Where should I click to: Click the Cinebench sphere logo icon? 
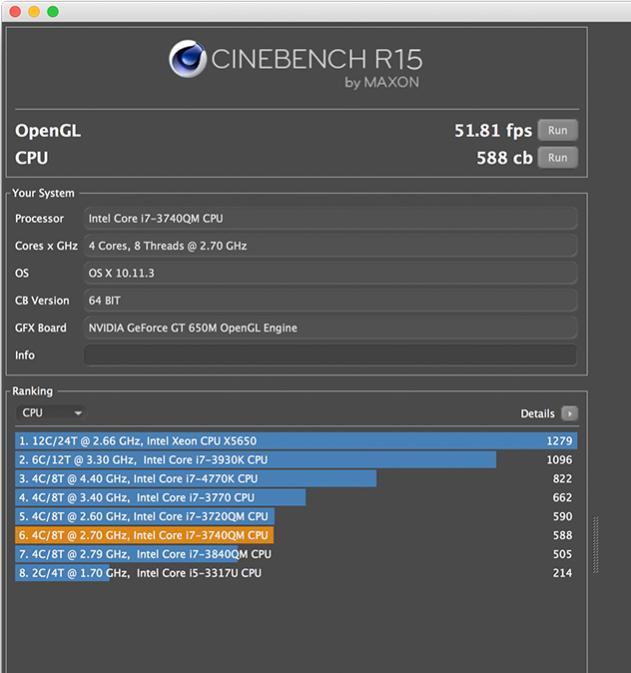click(x=188, y=60)
